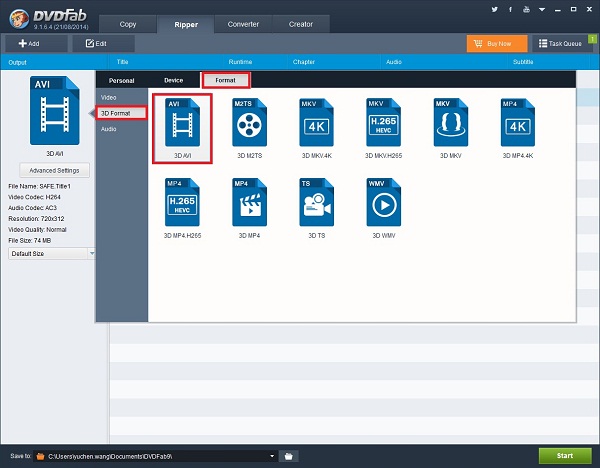
Task: Select the 3D Format category
Action: [122, 113]
